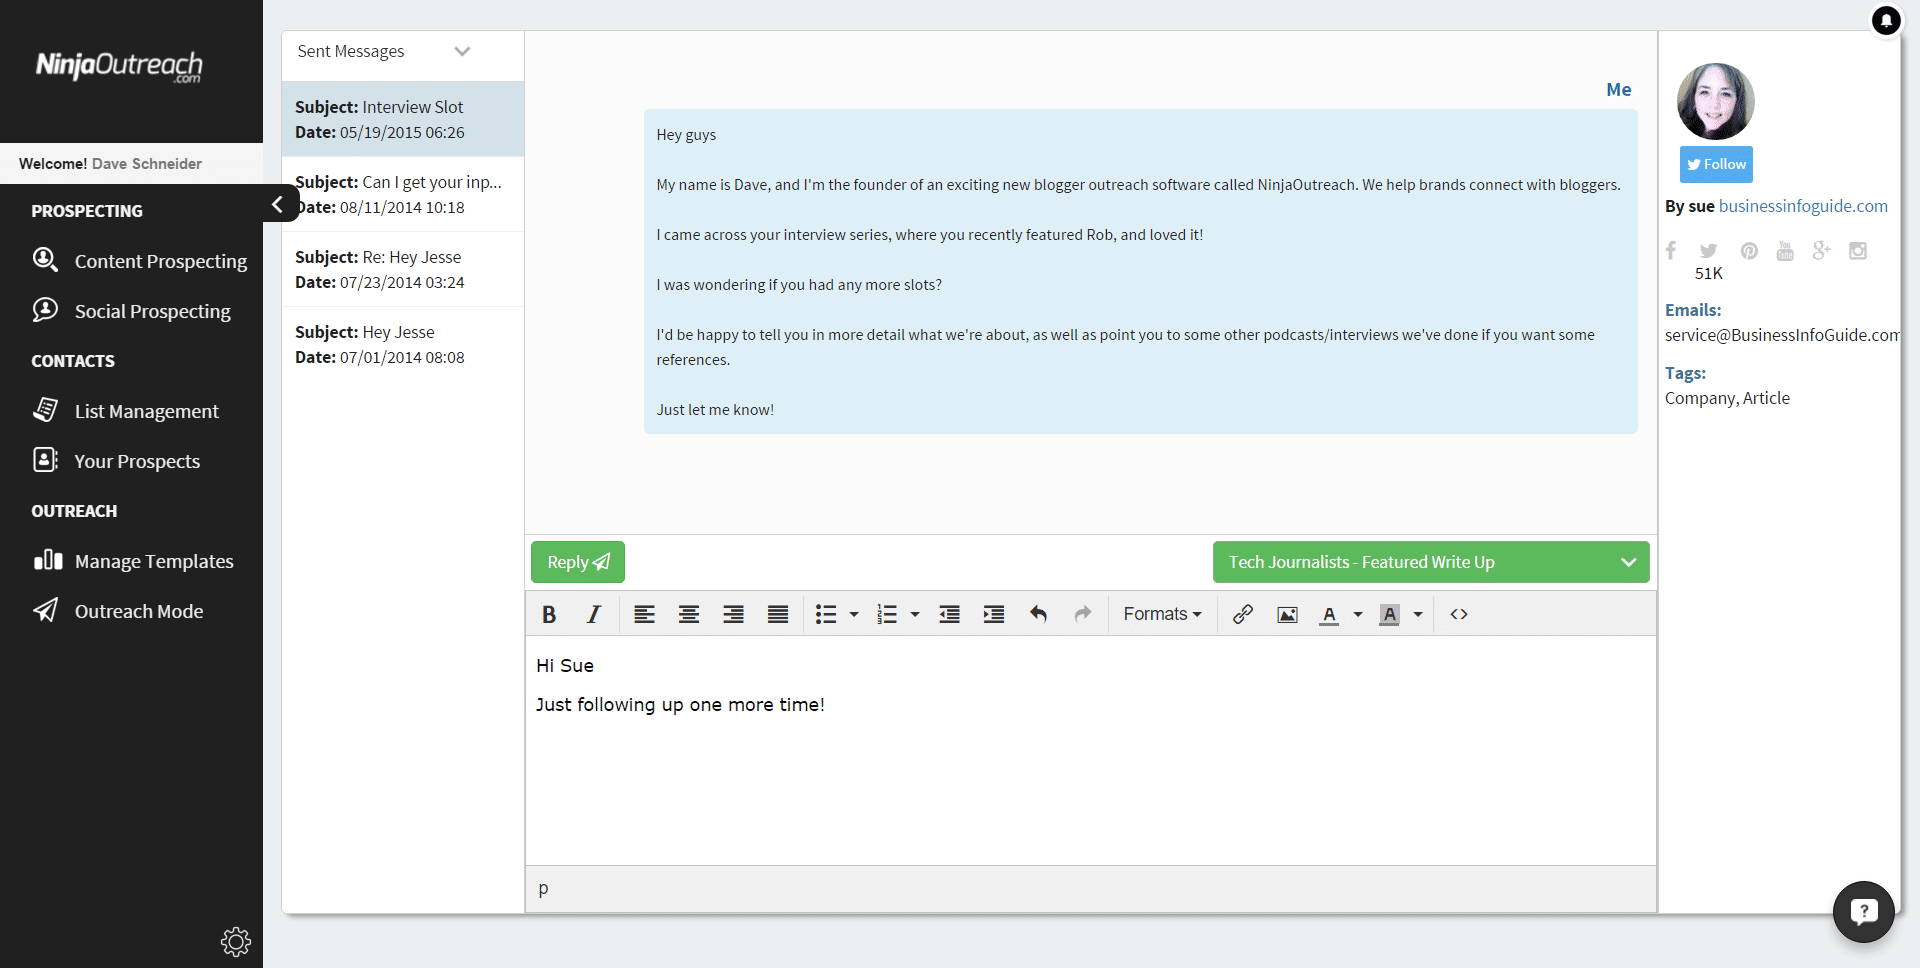This screenshot has width=1920, height=968.
Task: Open Social Prospecting
Action: coord(152,311)
